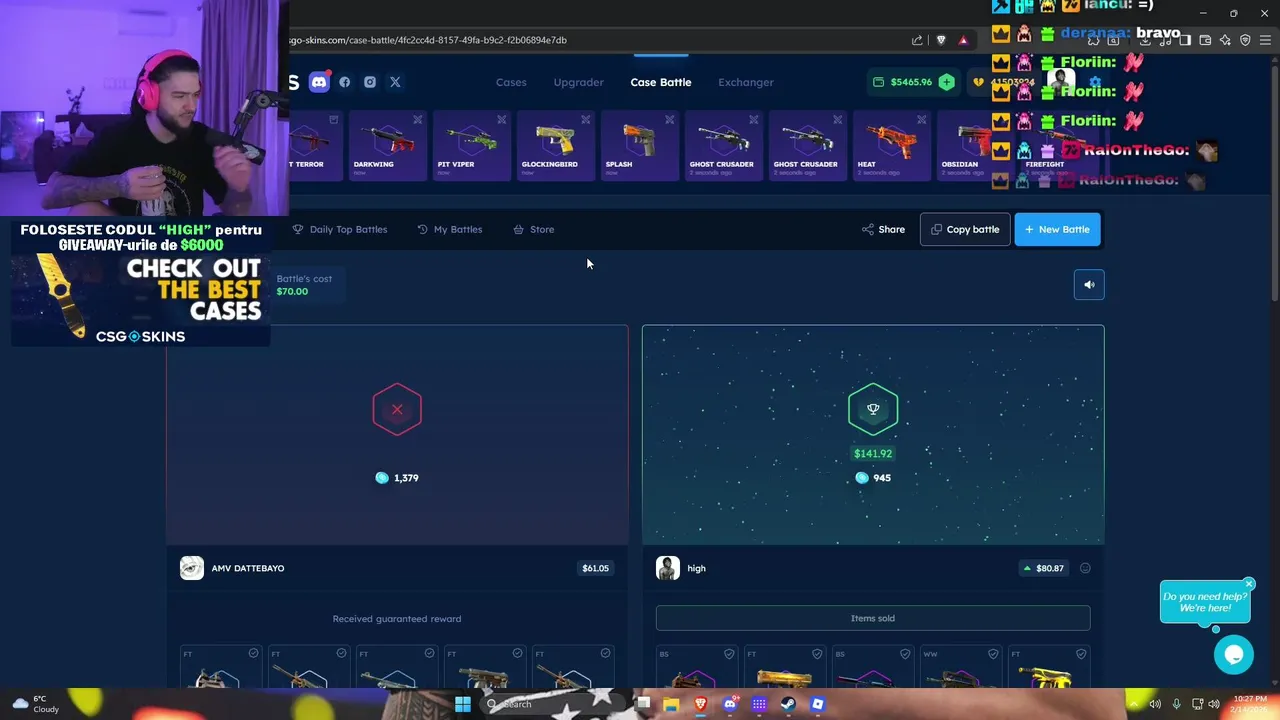Click the share icon in the address bar
1280x720 pixels.
click(x=917, y=40)
